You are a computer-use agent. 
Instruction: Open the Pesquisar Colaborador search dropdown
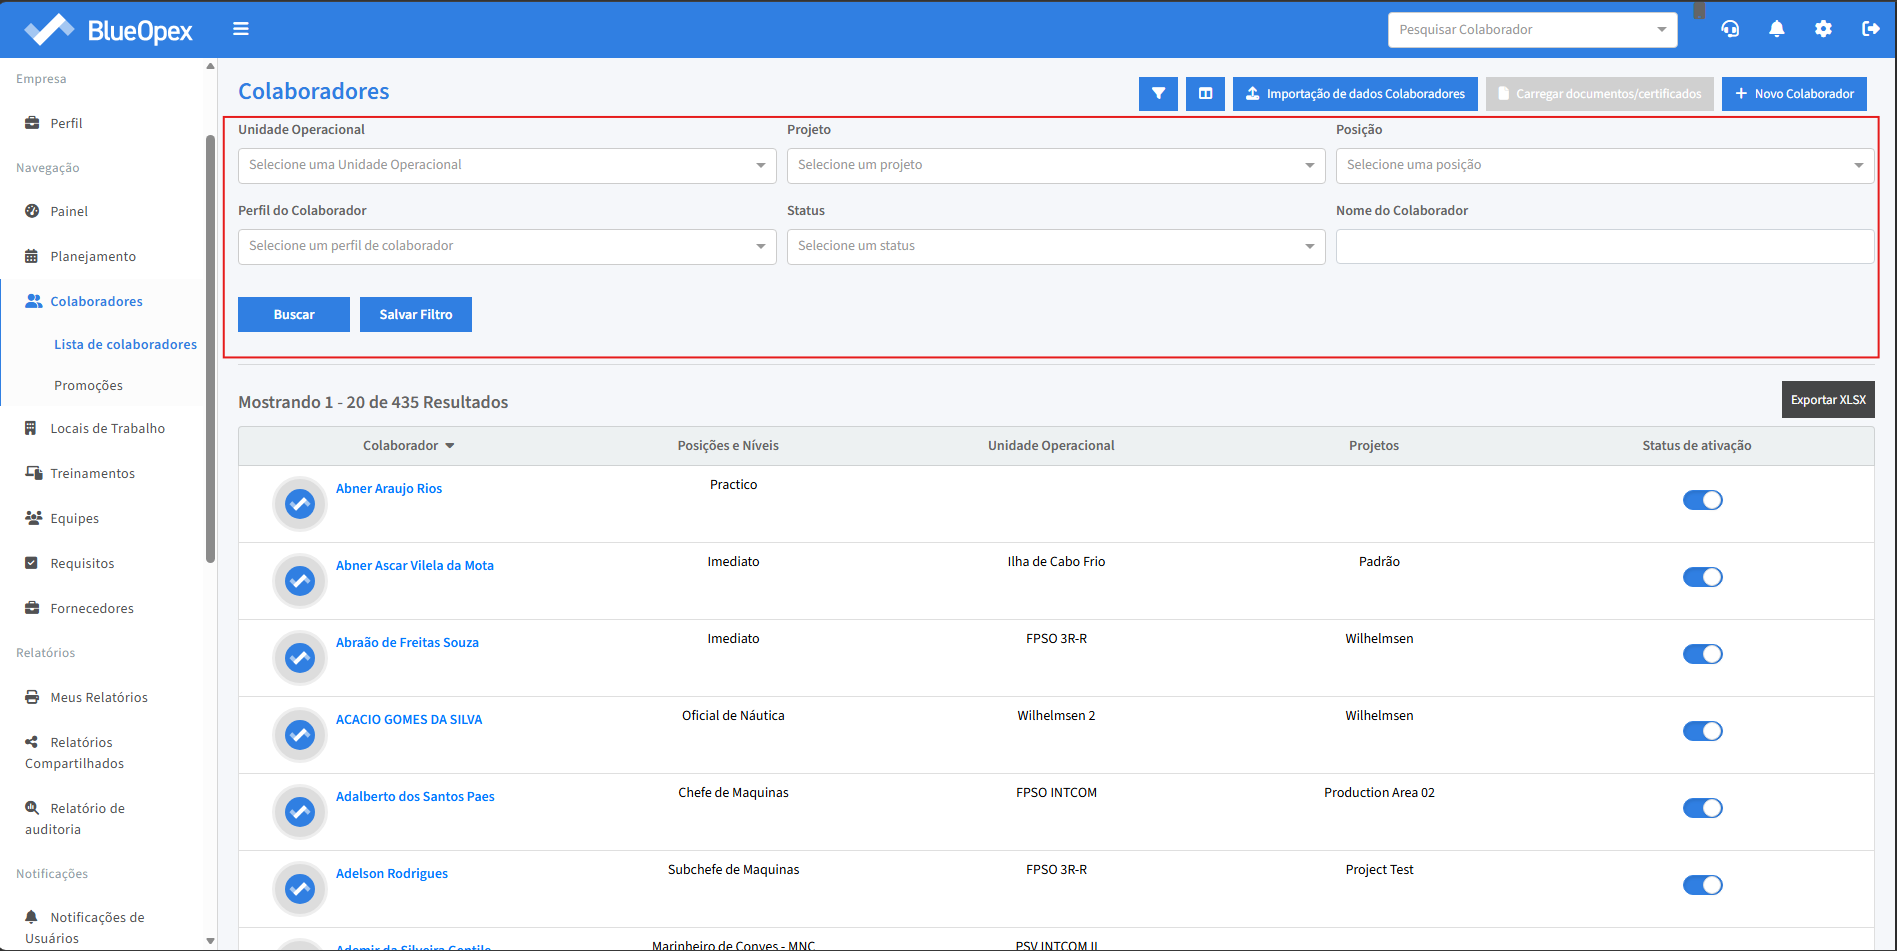tap(1532, 30)
